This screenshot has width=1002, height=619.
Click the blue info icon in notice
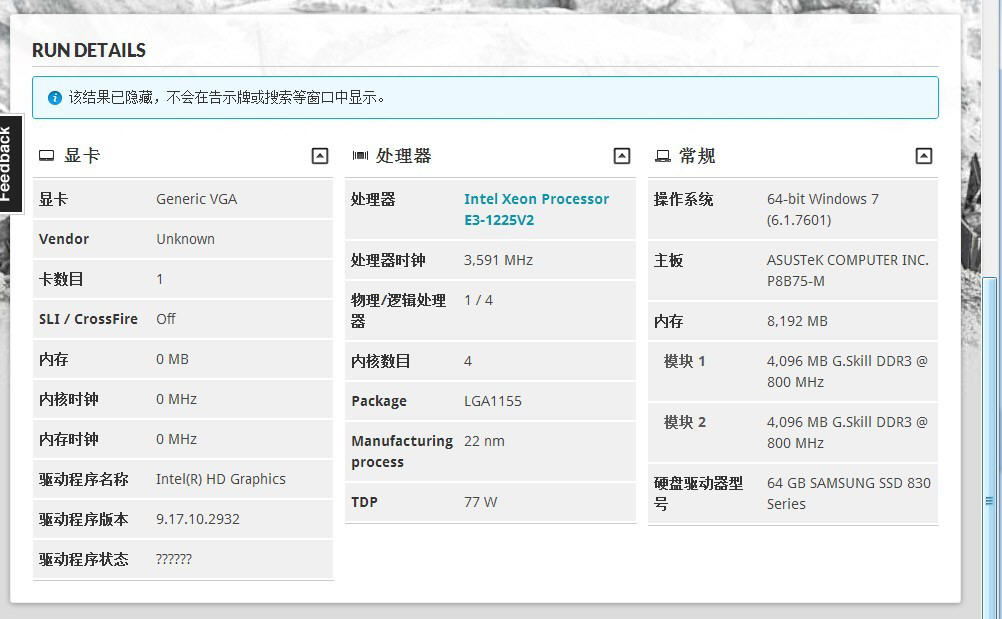(55, 98)
